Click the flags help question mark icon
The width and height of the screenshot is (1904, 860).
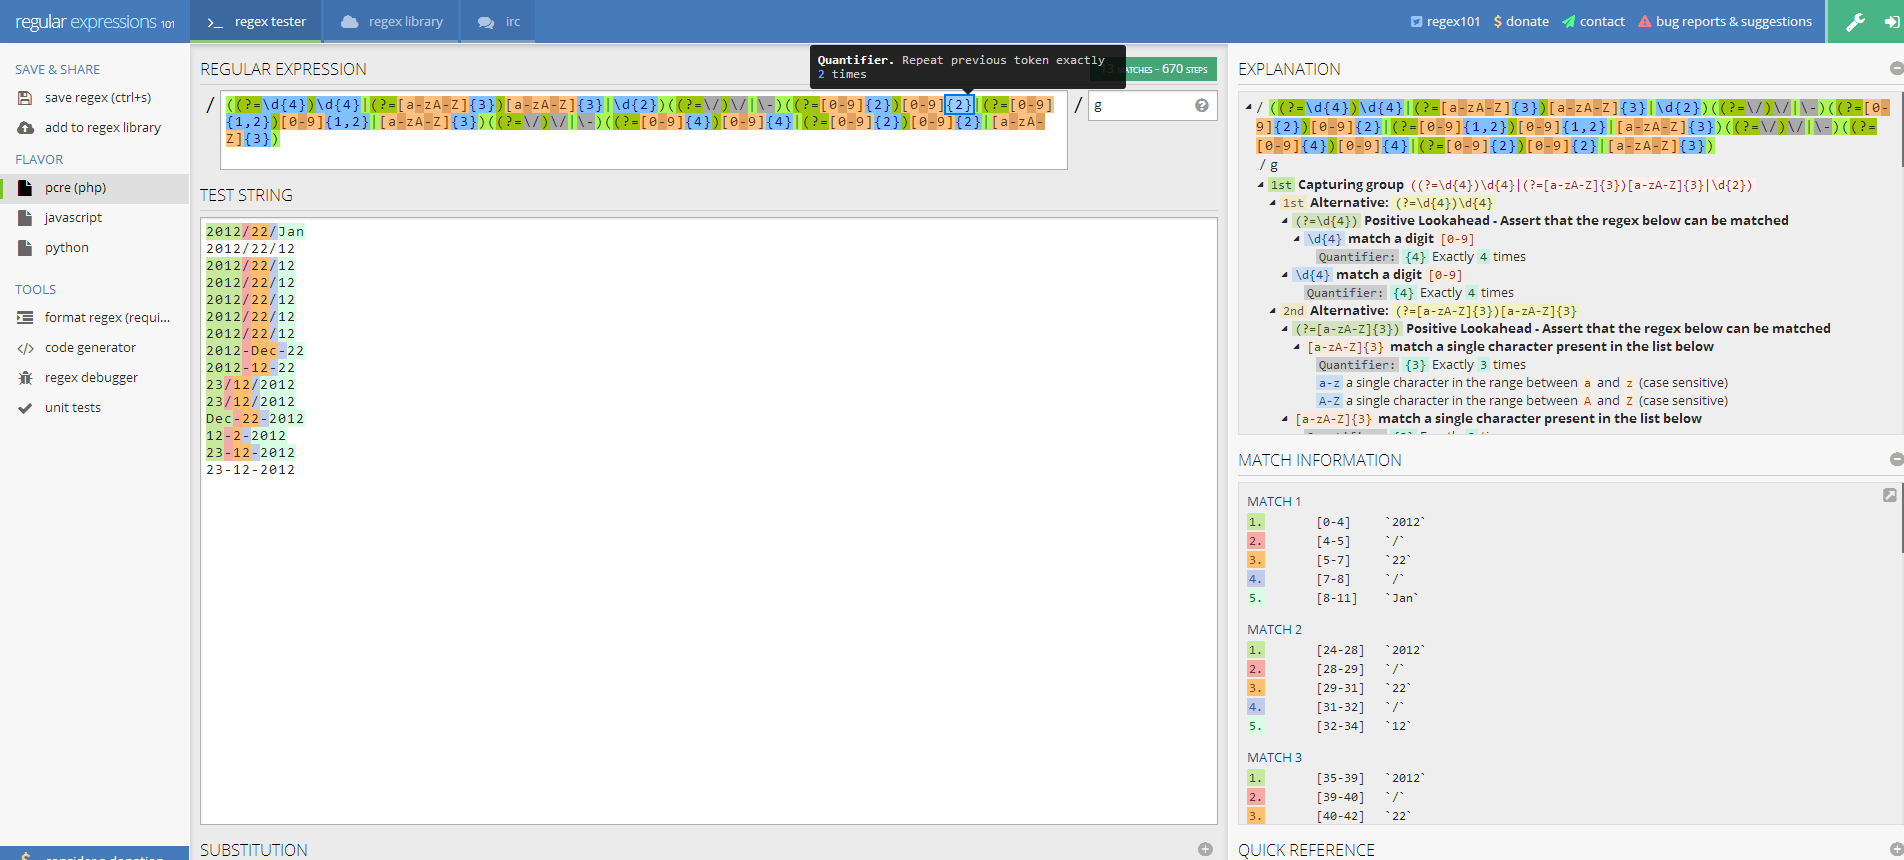pos(1201,105)
